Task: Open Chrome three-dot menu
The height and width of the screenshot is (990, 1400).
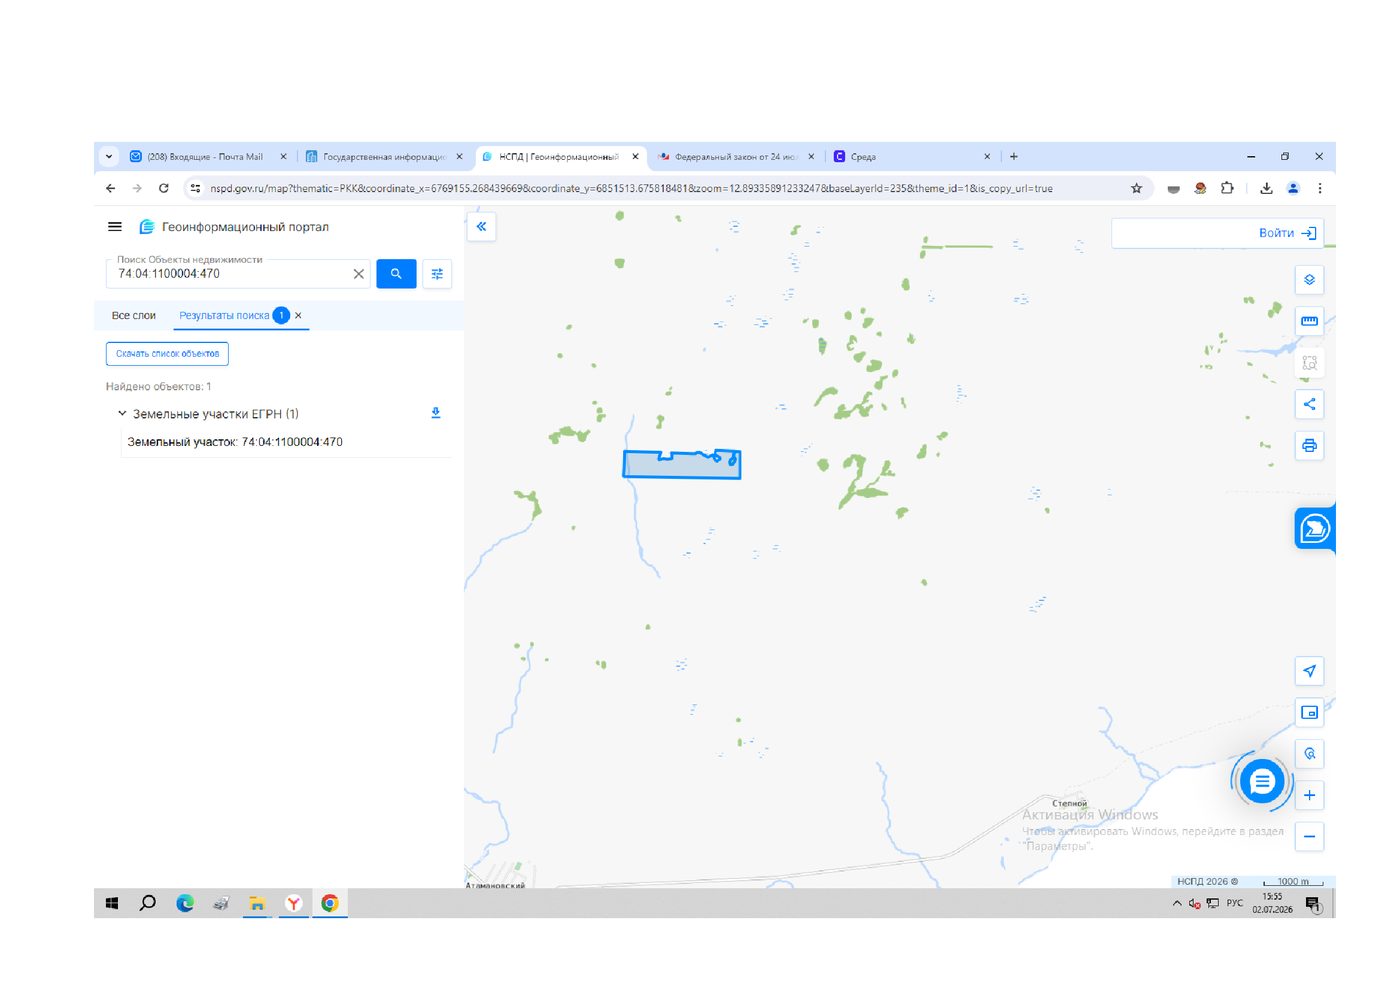Action: pos(1320,188)
